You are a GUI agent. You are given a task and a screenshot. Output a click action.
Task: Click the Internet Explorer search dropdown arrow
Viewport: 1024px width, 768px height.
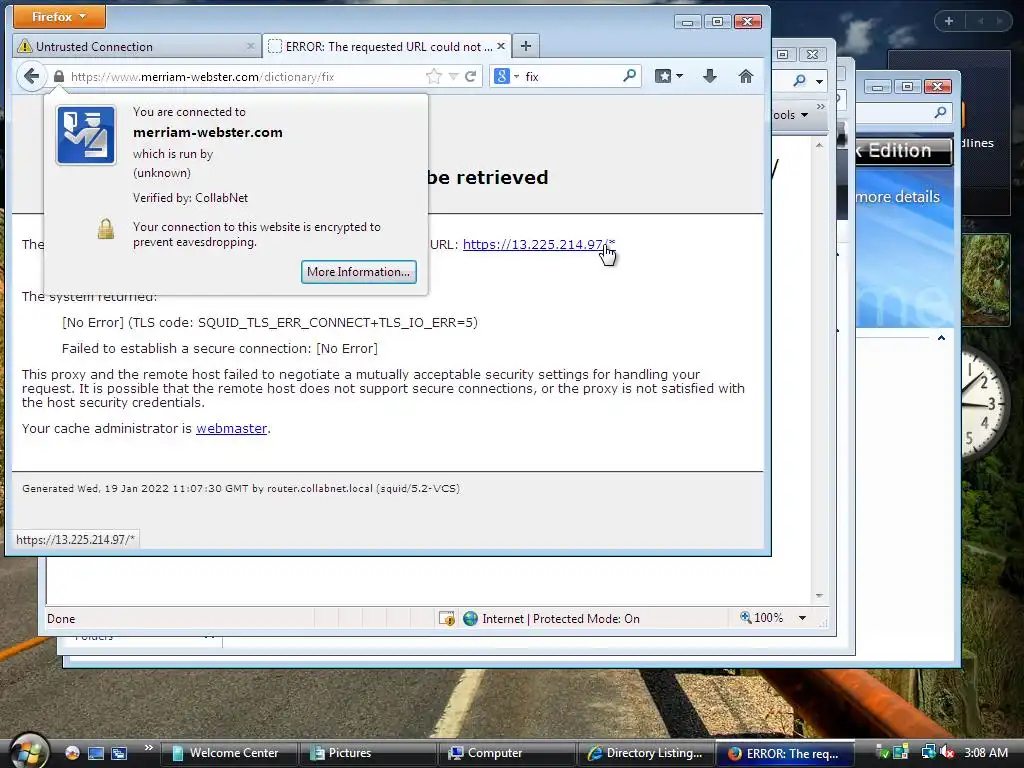coord(819,81)
